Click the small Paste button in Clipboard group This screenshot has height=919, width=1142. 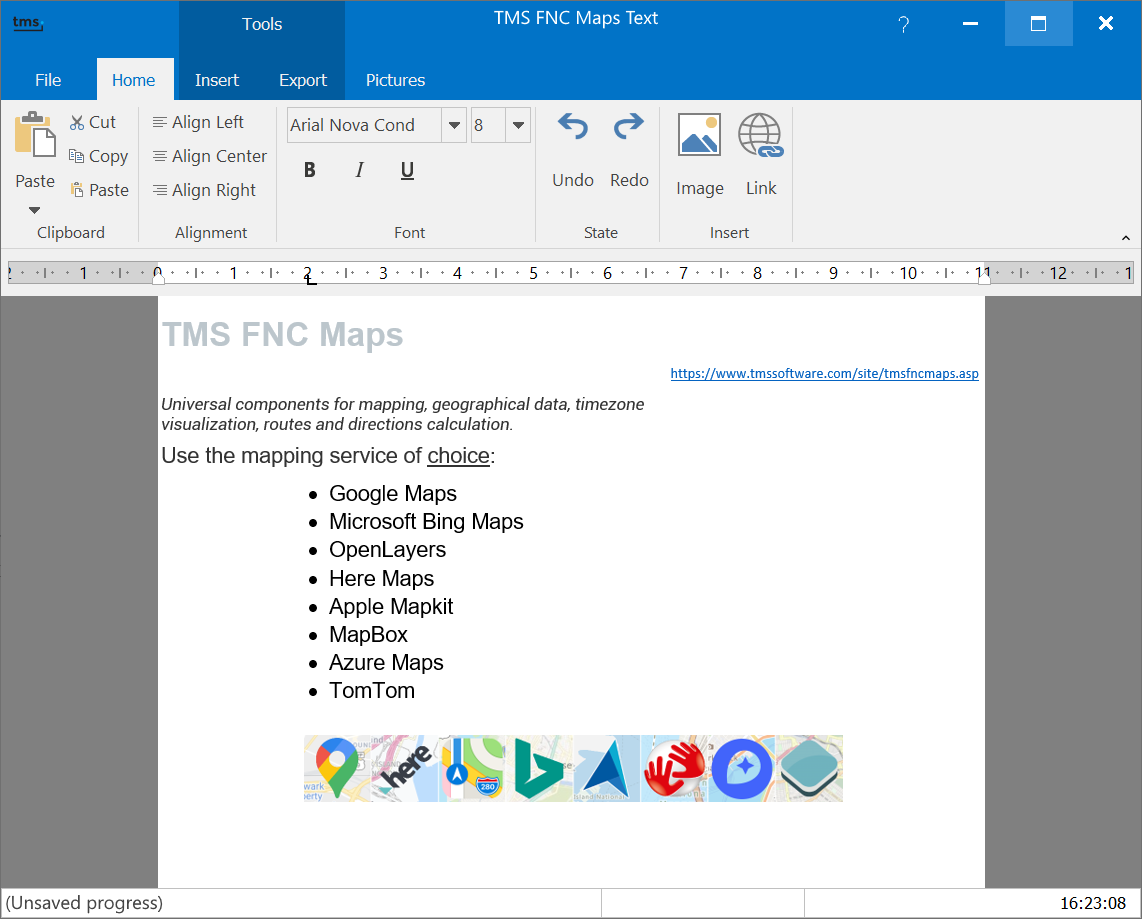click(99, 190)
